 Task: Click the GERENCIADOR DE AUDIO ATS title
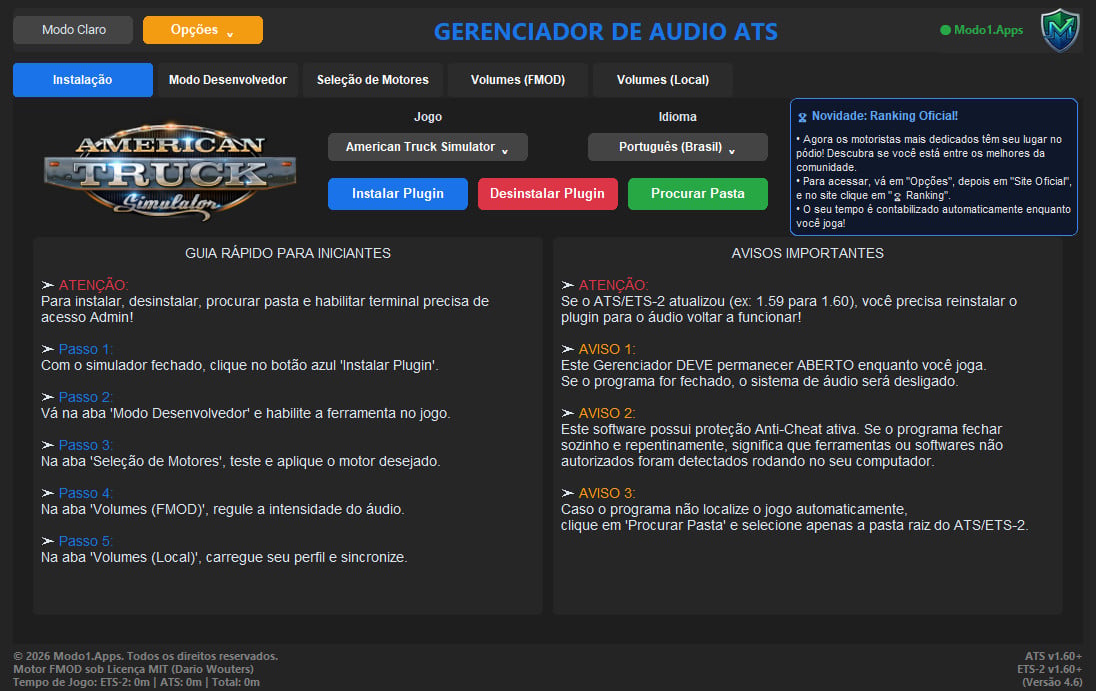(x=605, y=31)
